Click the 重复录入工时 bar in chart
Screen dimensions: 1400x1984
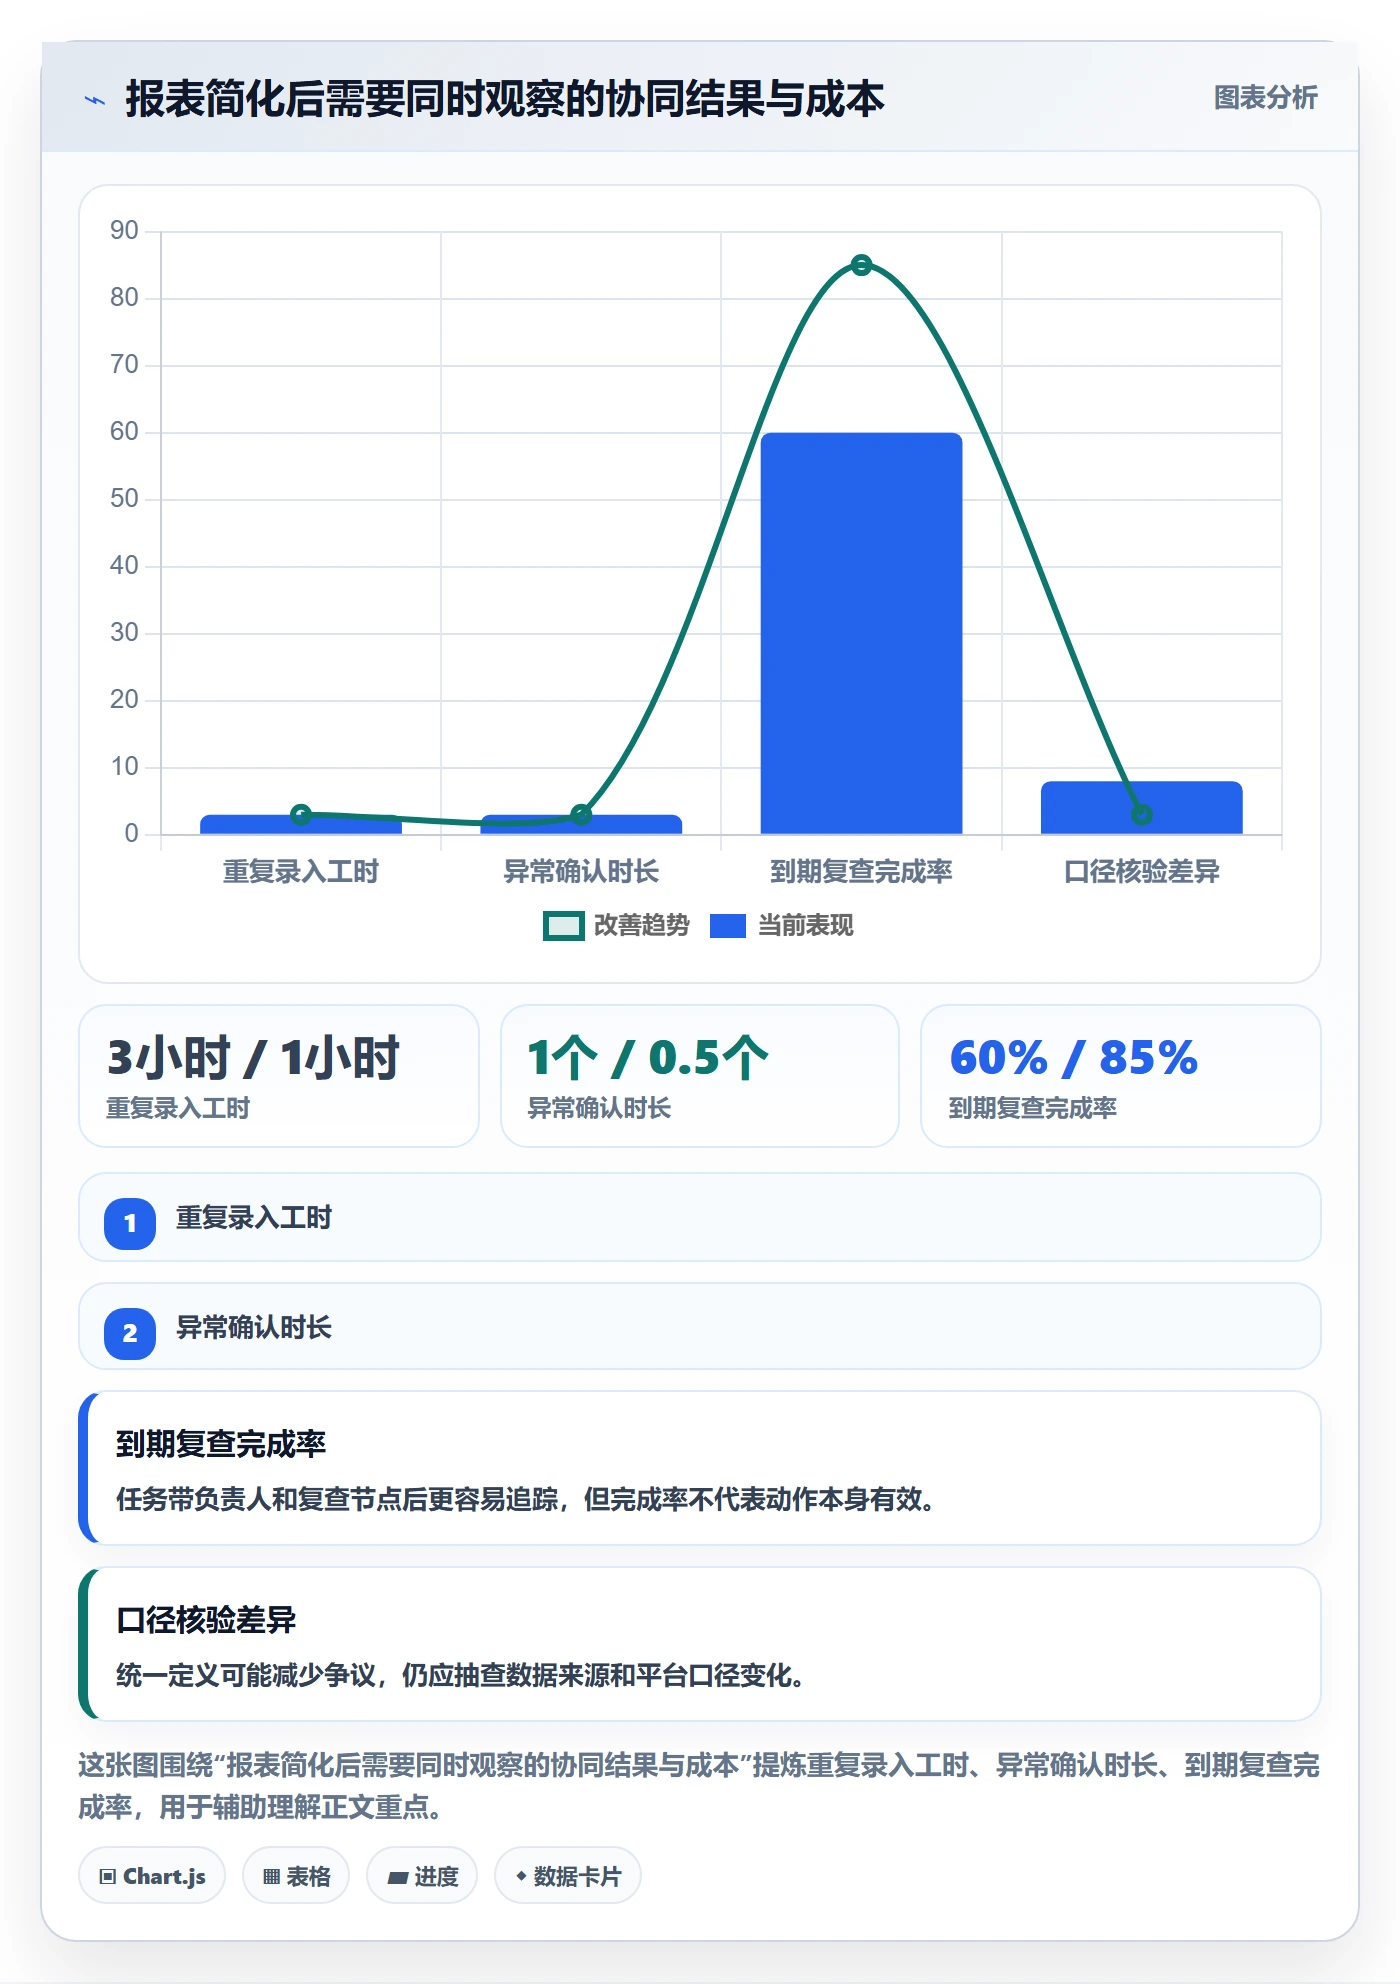pyautogui.click(x=300, y=824)
